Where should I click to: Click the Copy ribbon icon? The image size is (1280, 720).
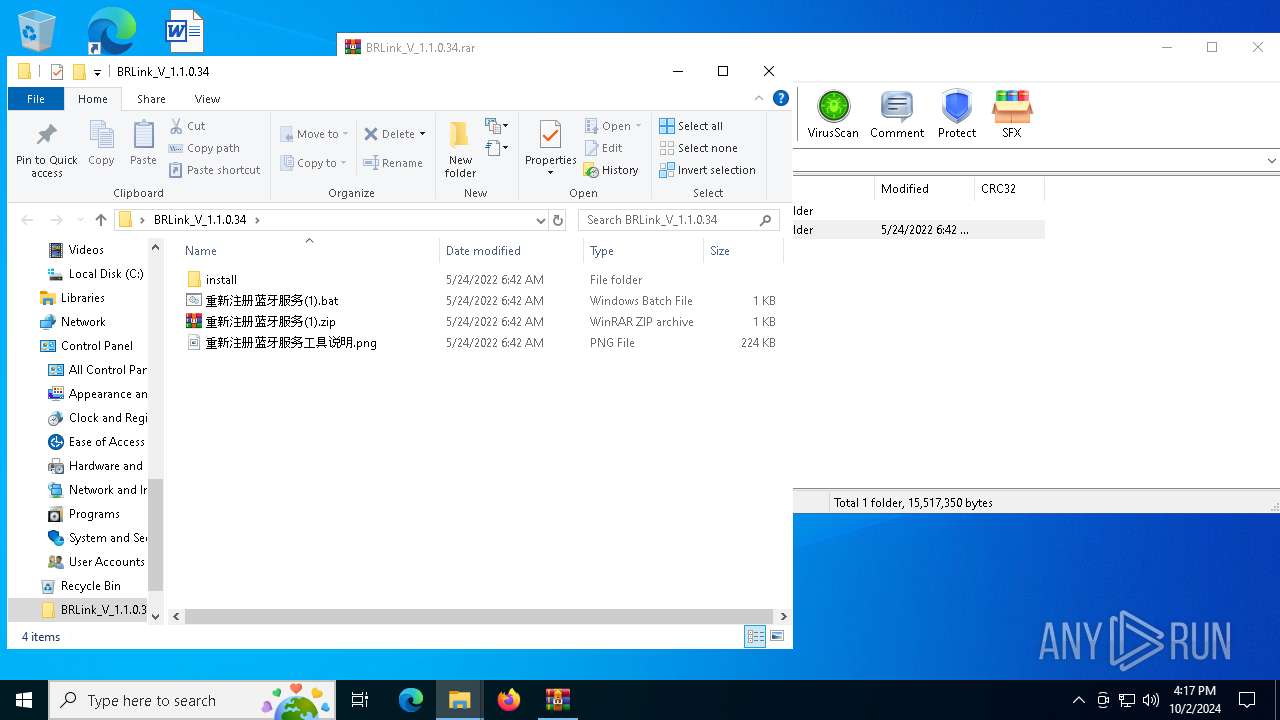click(x=101, y=143)
